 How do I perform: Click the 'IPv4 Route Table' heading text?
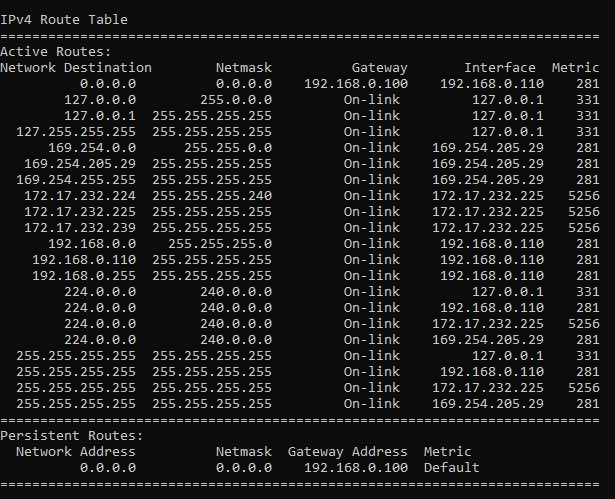click(x=64, y=20)
